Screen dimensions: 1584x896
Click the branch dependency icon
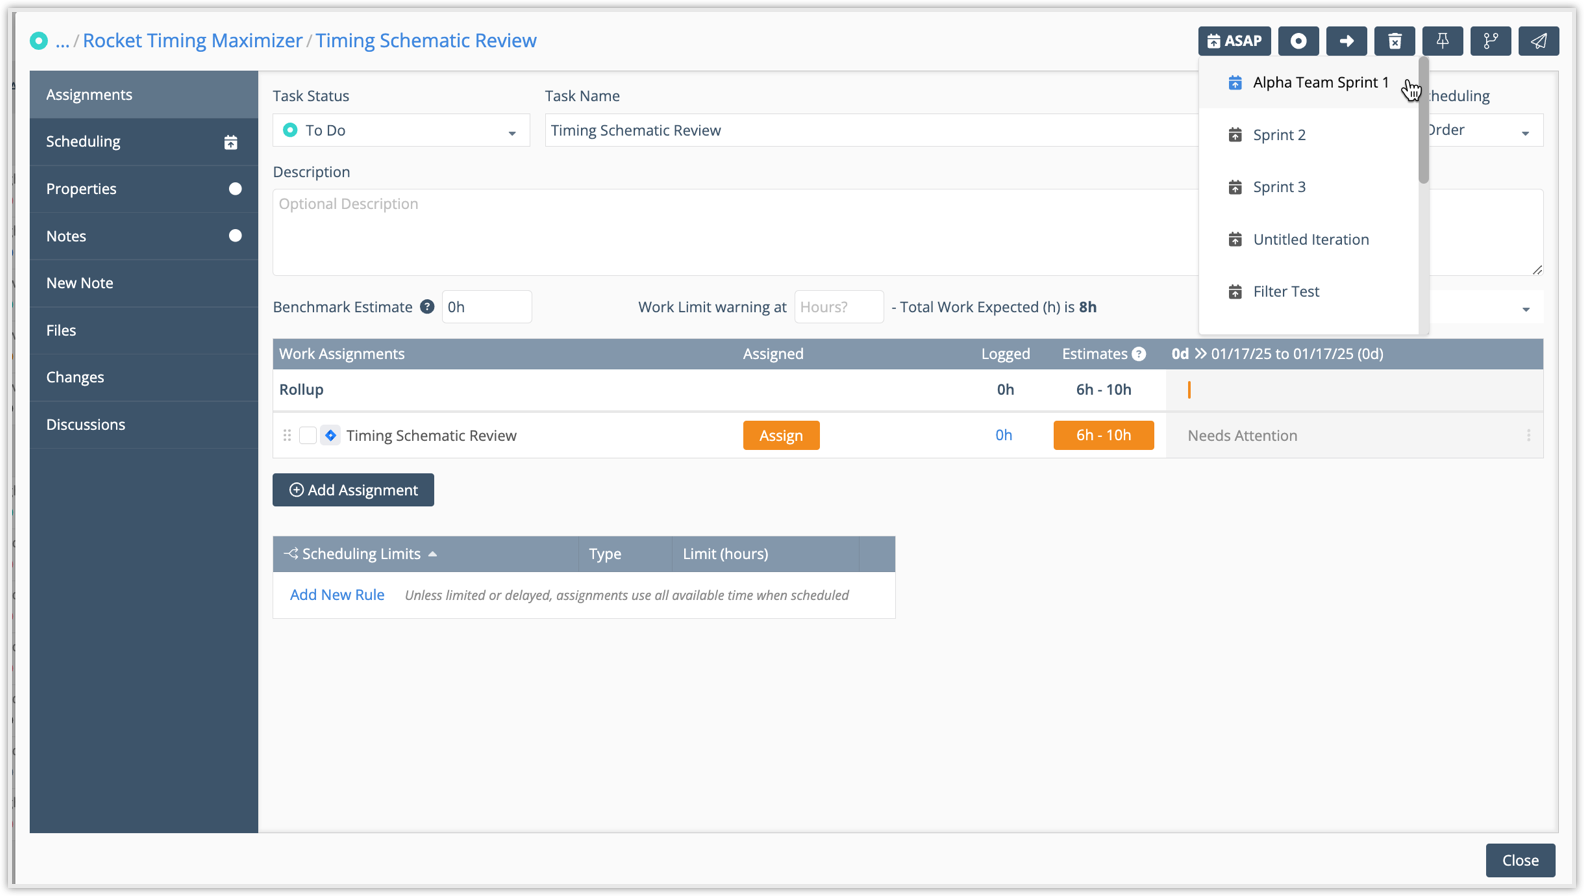1490,41
